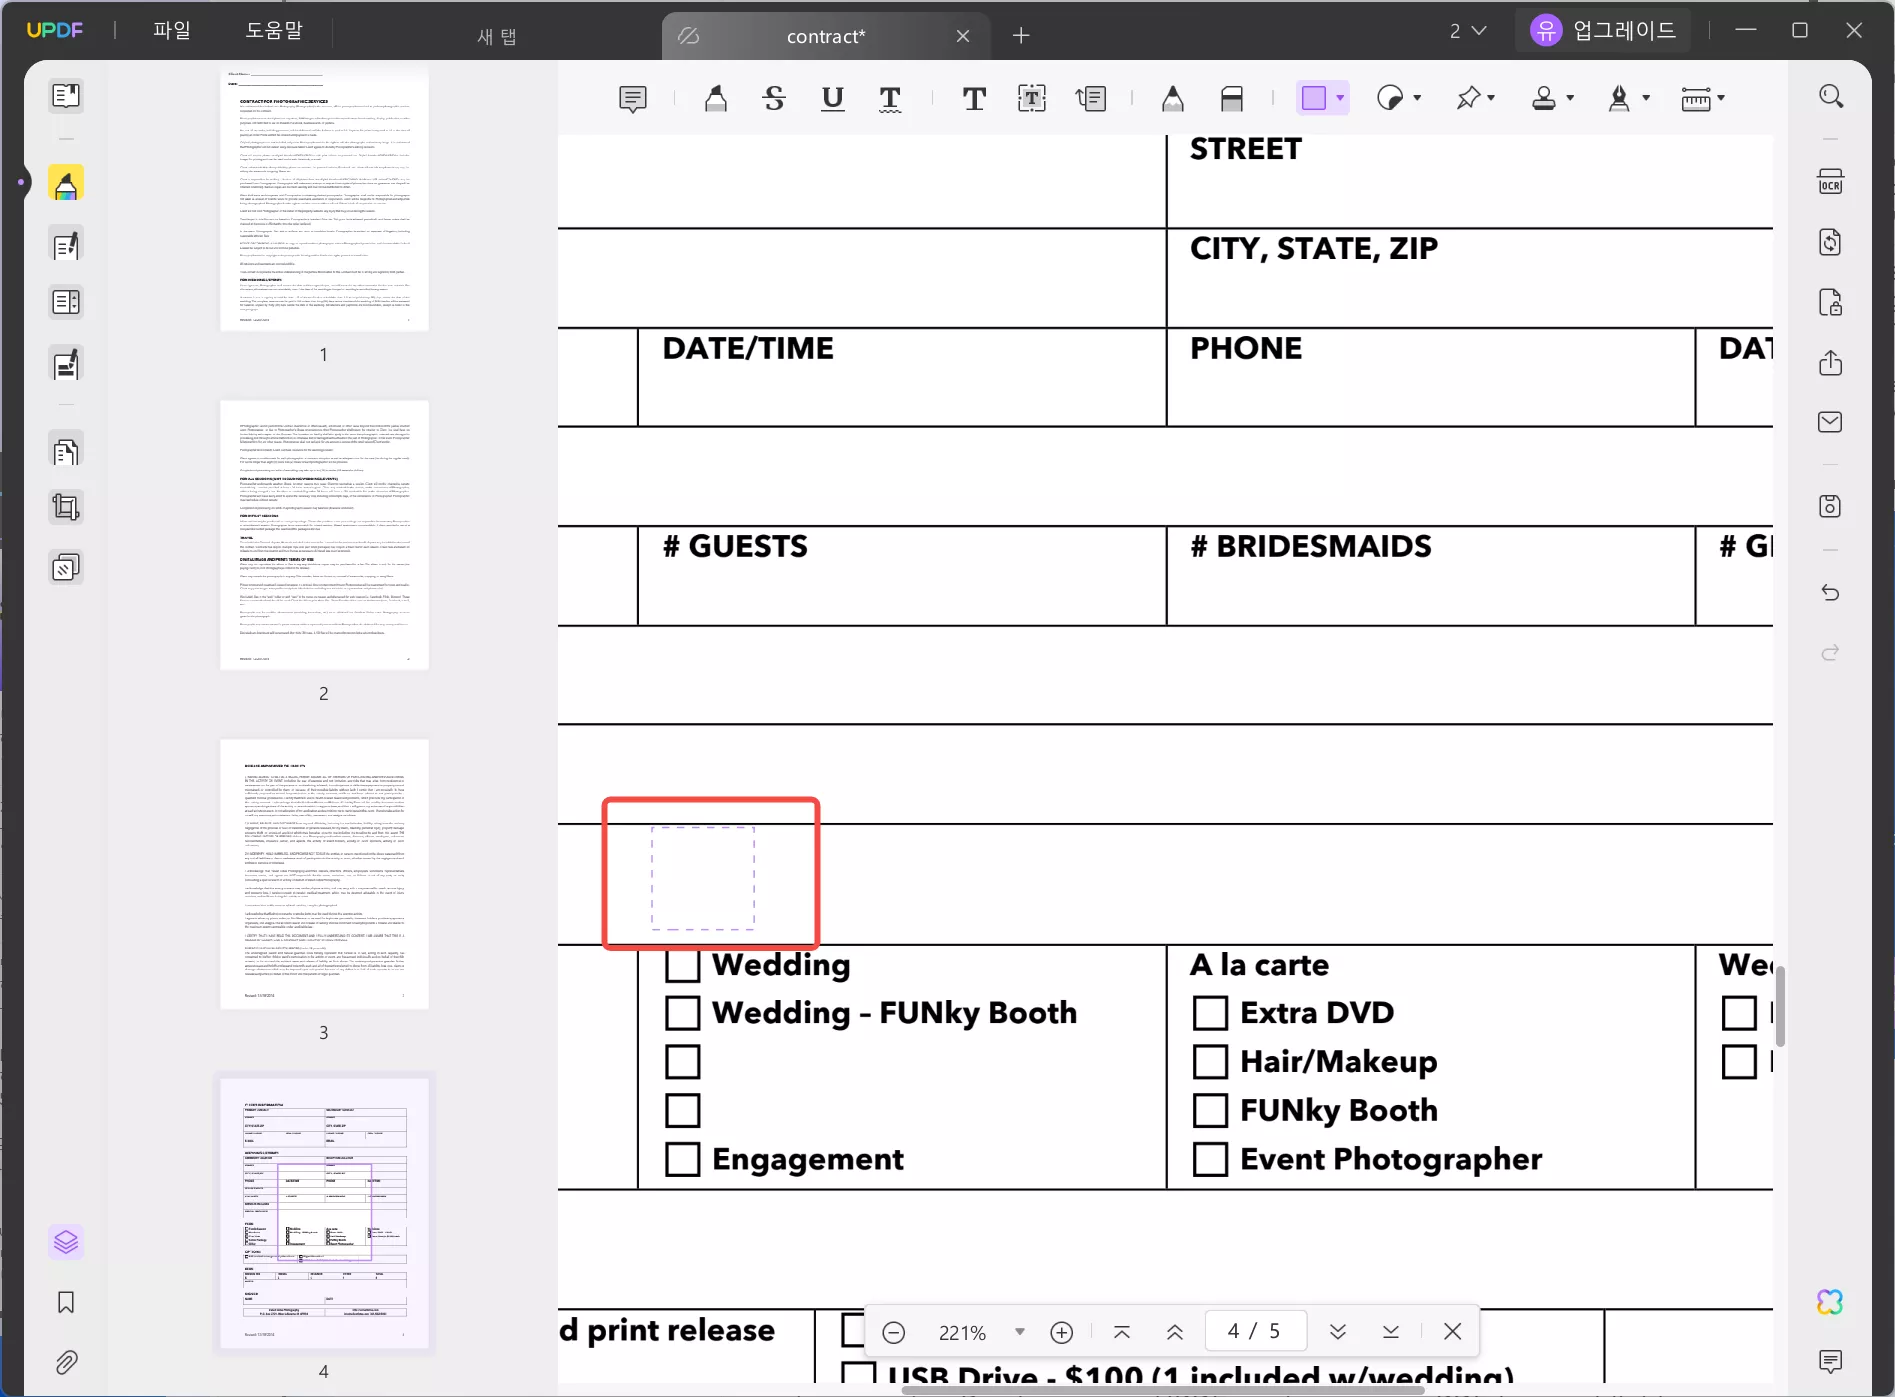Select the Text Callout tool
This screenshot has height=1397, width=1895.
[1091, 99]
